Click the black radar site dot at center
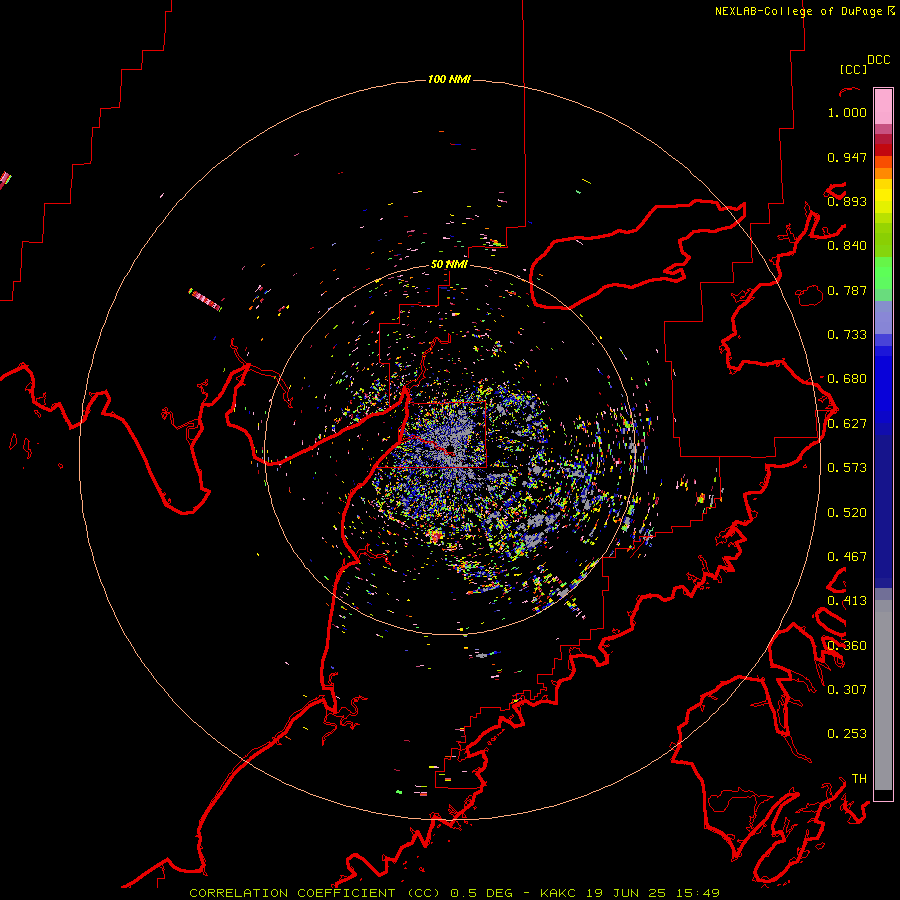The height and width of the screenshot is (900, 900). coord(451,448)
